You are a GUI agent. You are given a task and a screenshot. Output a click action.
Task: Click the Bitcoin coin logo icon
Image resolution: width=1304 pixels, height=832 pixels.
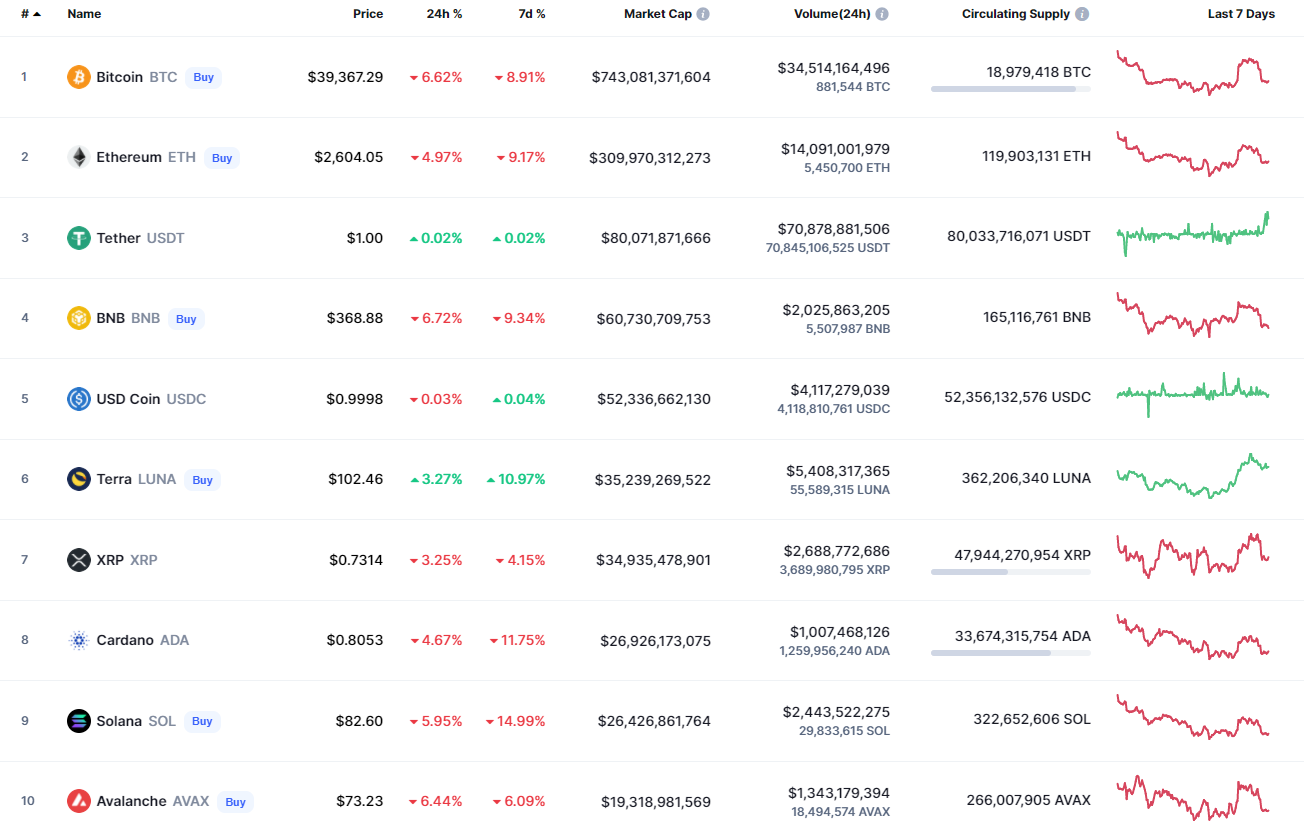coord(79,77)
